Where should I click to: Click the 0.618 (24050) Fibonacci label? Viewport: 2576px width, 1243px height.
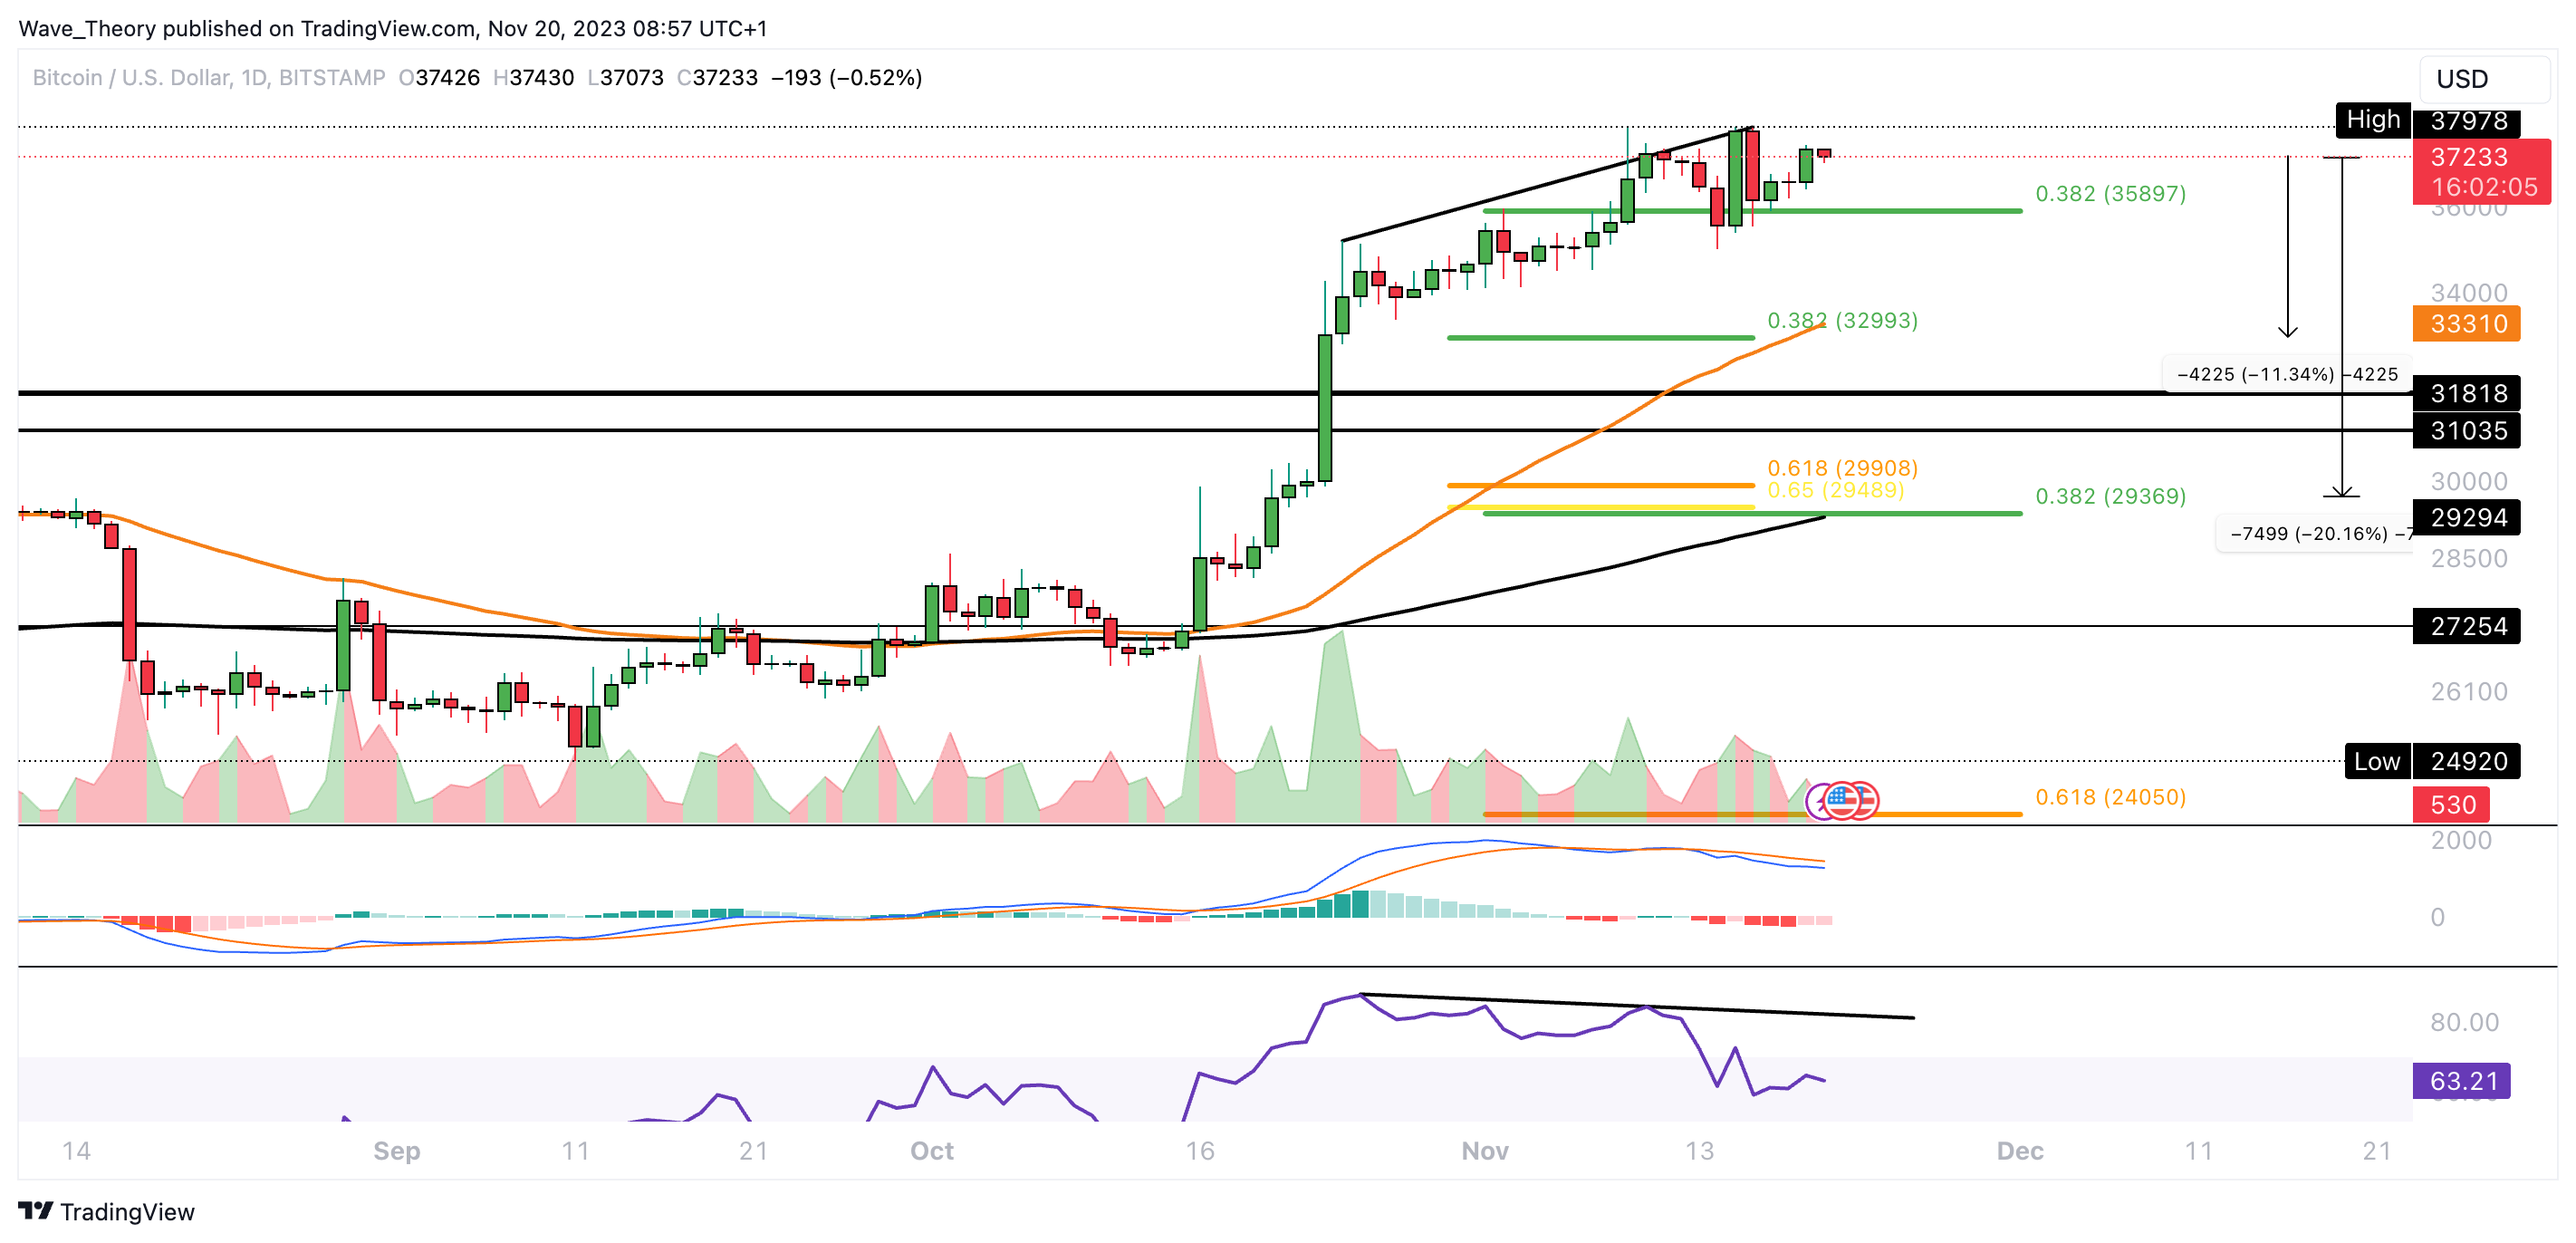[2110, 797]
